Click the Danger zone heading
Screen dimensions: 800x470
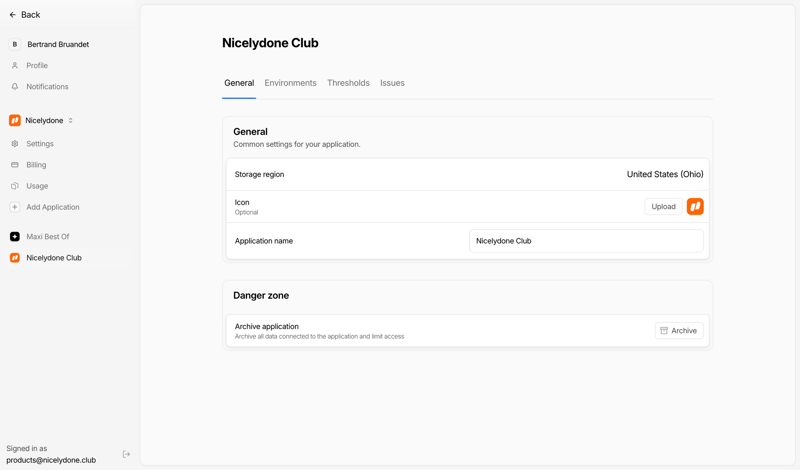pos(261,295)
